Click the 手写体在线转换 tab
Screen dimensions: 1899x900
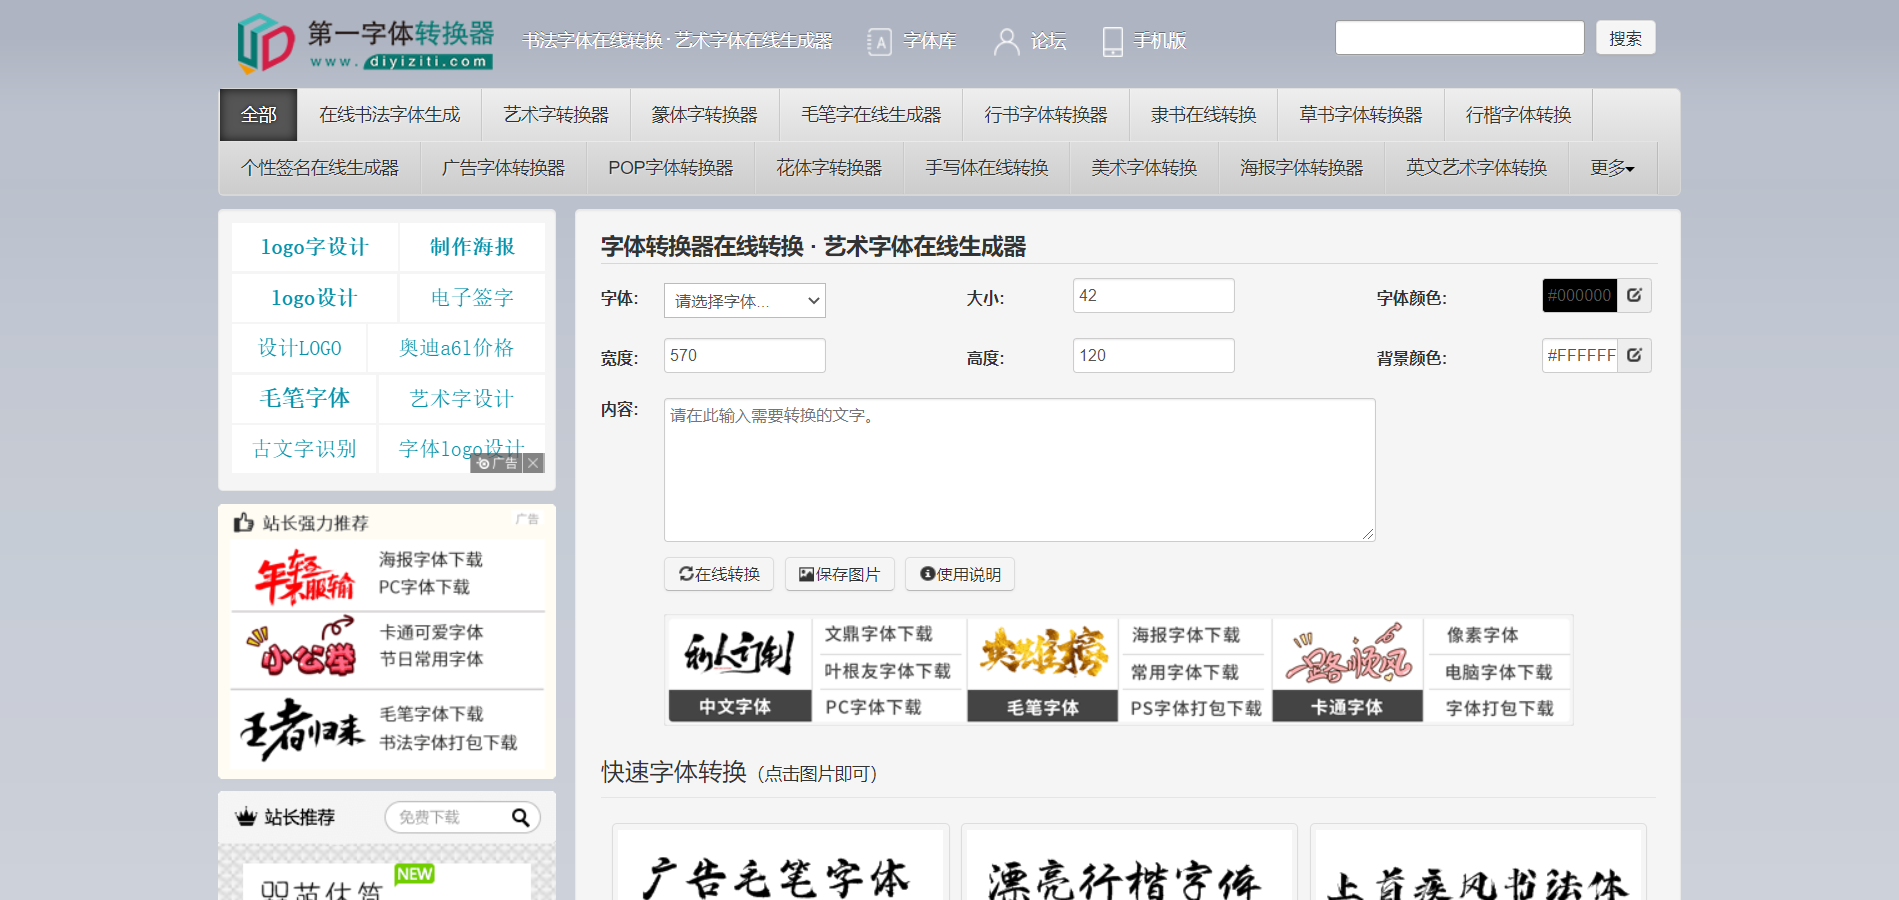tap(986, 168)
